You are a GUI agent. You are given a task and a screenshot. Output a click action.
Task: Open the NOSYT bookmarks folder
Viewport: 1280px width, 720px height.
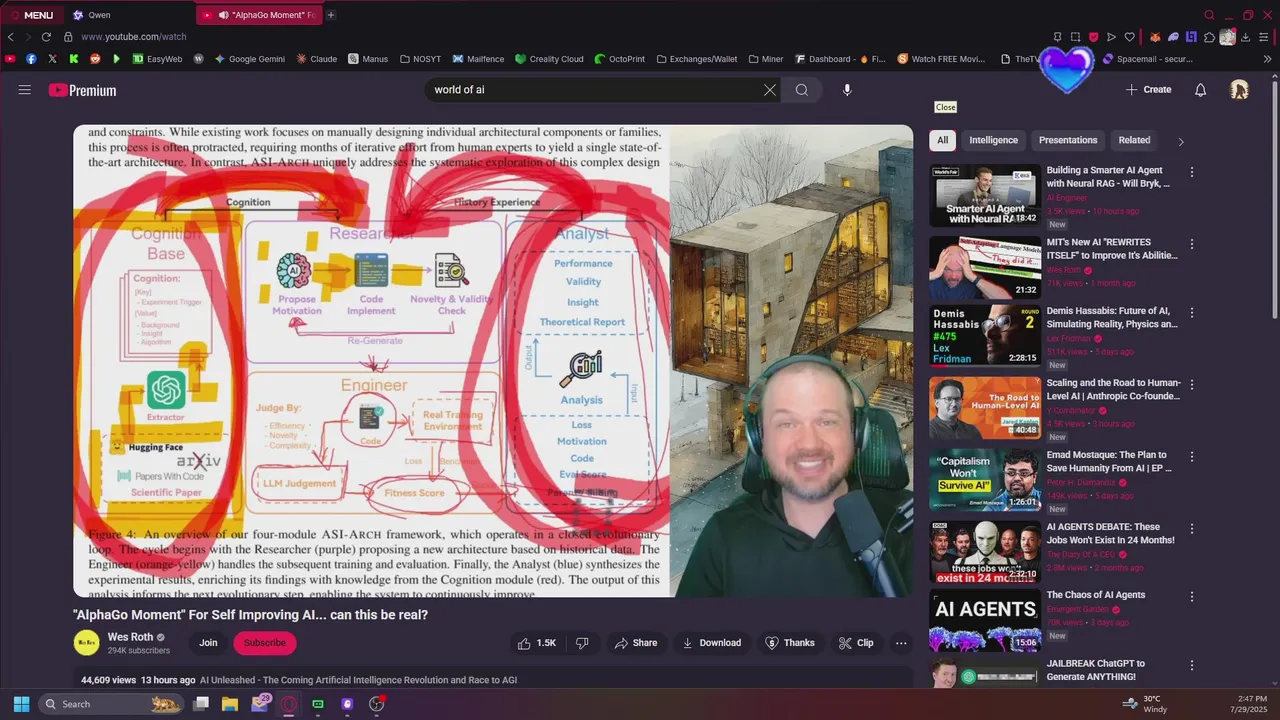[x=419, y=59]
